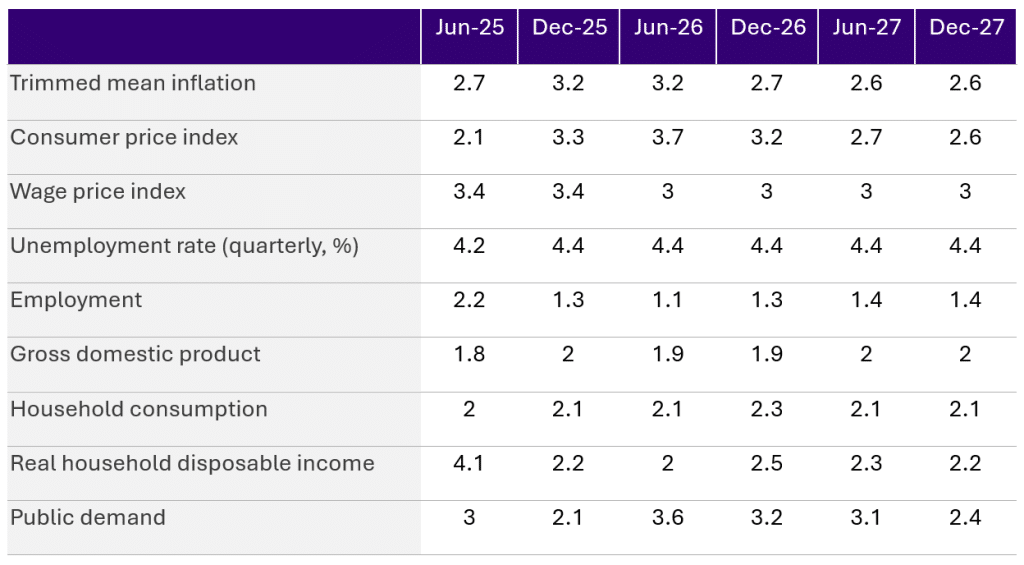Click the Employment row label
1024x565 pixels.
click(76, 300)
